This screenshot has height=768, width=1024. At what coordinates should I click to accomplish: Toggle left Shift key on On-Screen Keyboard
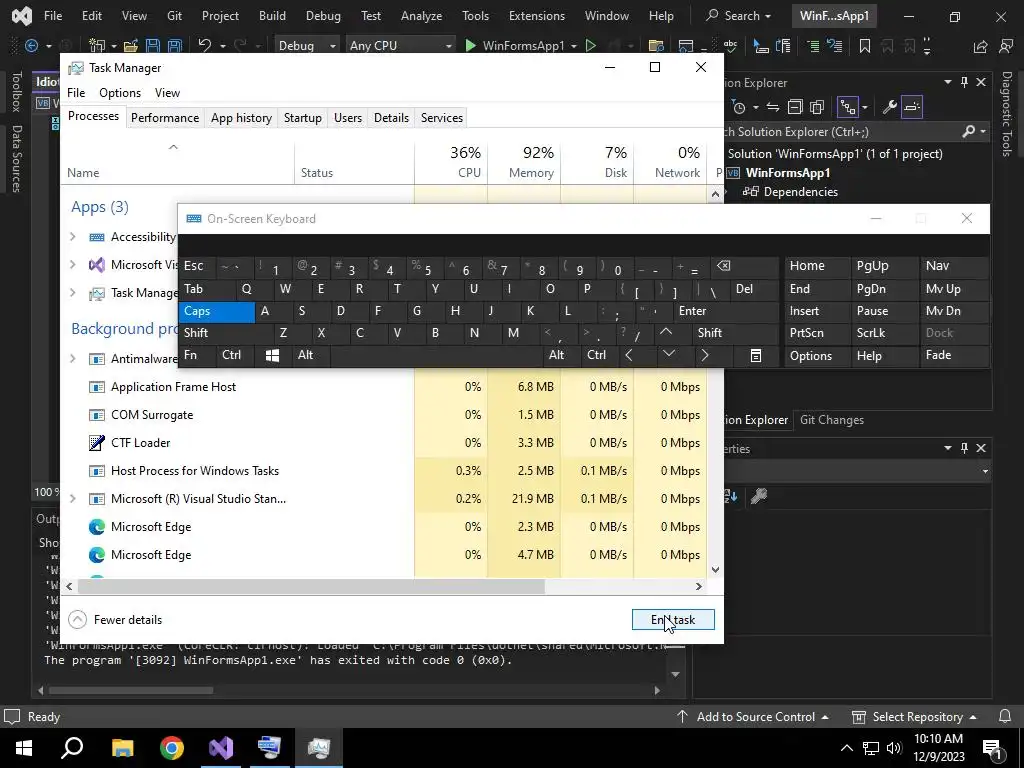(x=225, y=333)
